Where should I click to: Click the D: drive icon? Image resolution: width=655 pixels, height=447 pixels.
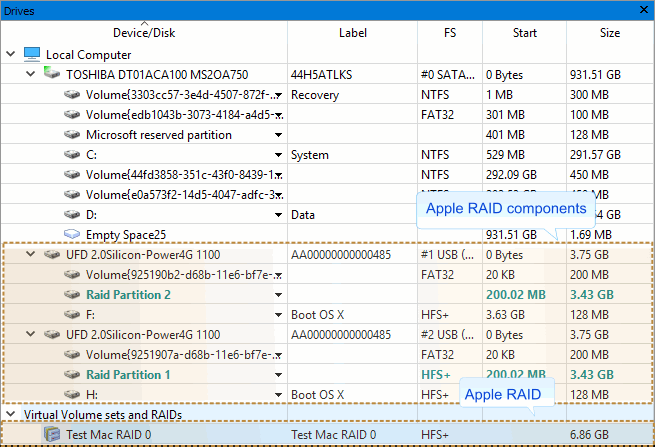point(72,215)
